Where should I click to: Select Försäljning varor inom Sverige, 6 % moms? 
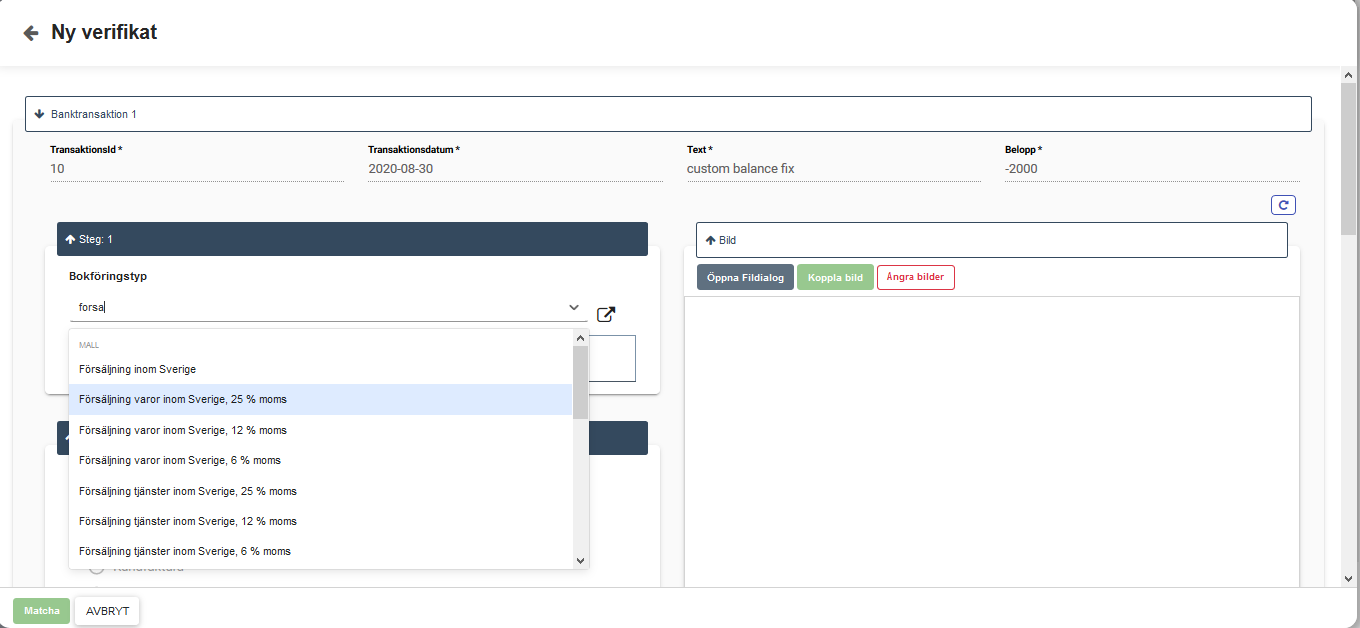180,460
